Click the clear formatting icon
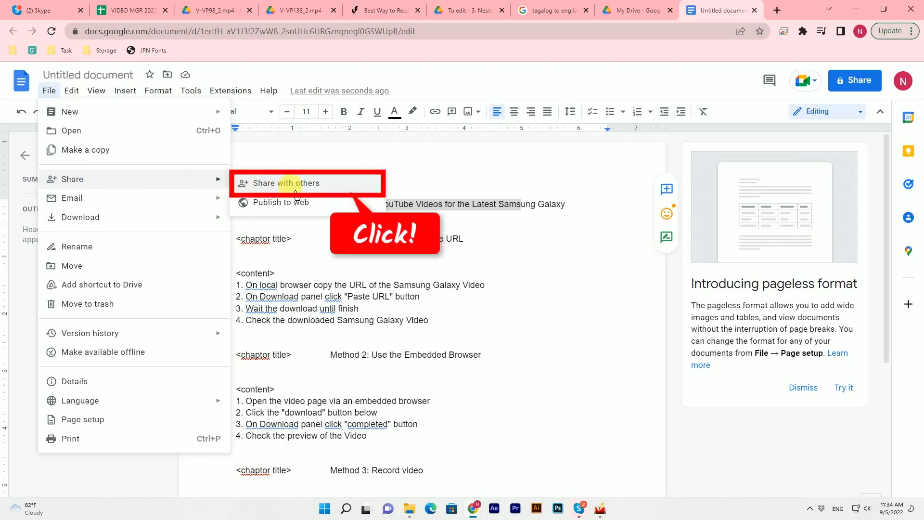 pyautogui.click(x=703, y=111)
